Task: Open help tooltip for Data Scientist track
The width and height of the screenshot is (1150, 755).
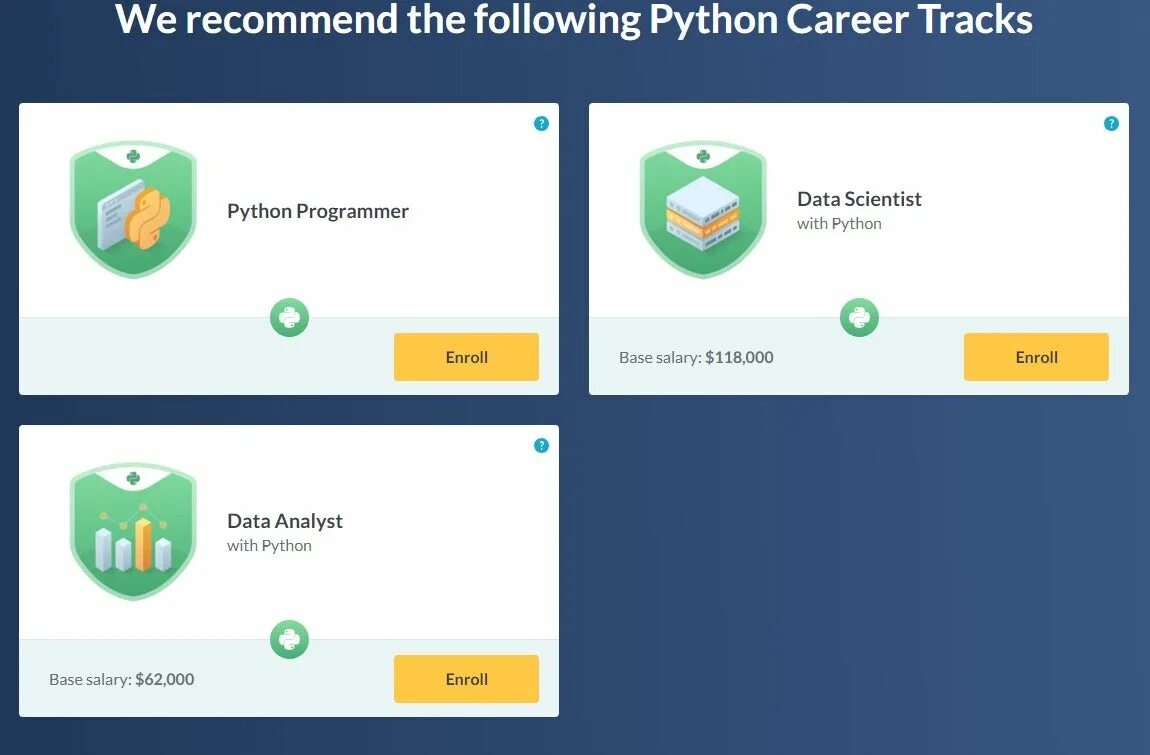Action: pyautogui.click(x=1111, y=124)
